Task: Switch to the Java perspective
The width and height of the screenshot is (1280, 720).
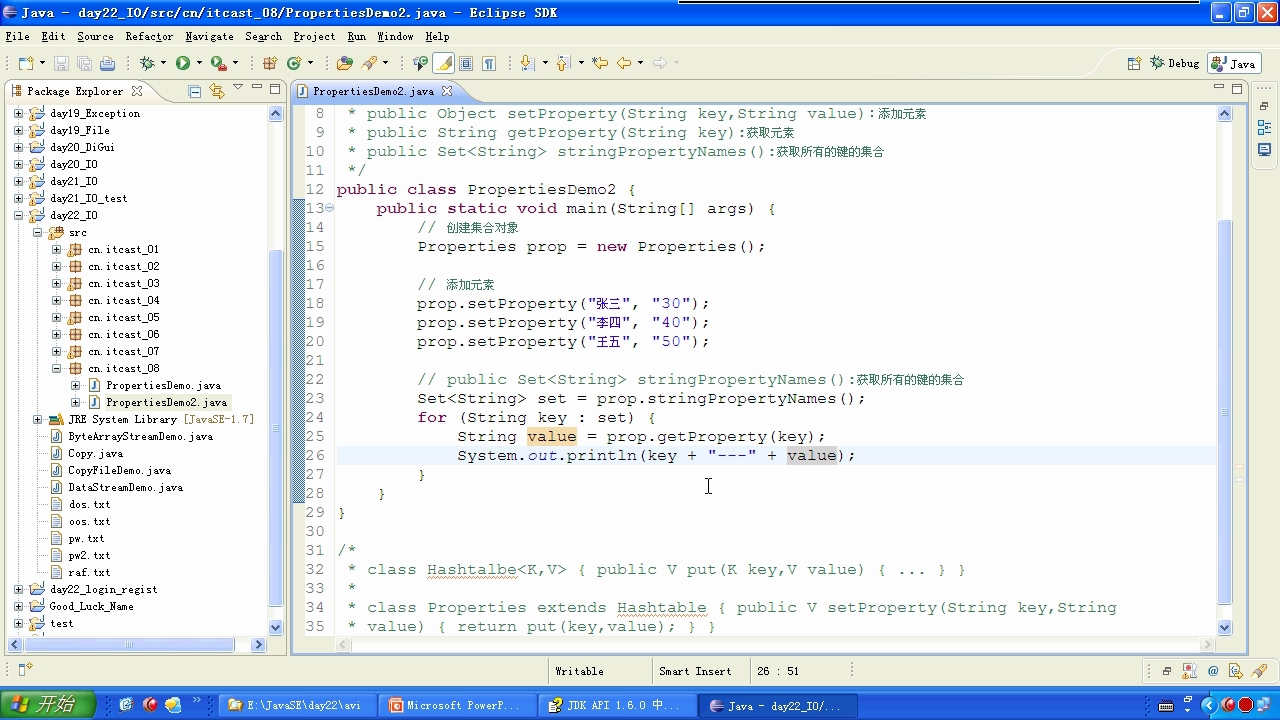Action: [x=1233, y=63]
